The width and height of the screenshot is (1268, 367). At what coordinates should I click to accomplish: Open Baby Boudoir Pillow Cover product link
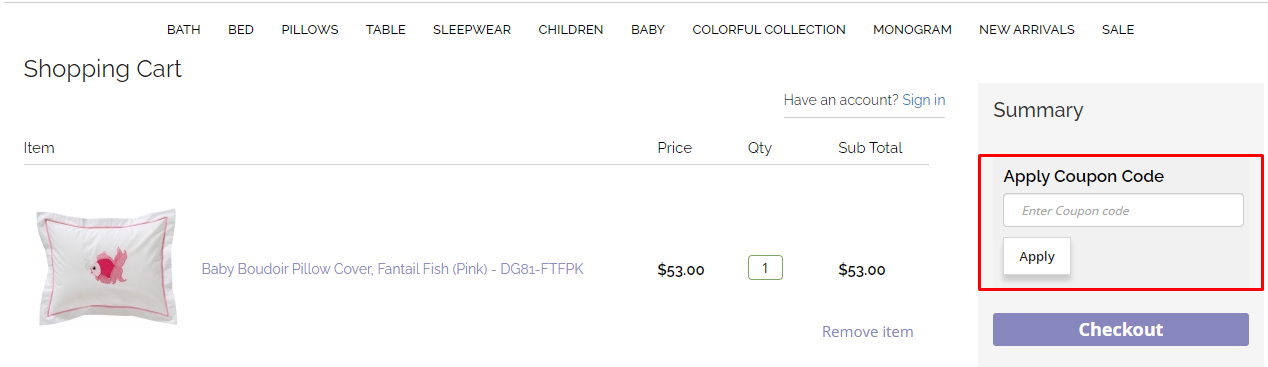(x=392, y=269)
